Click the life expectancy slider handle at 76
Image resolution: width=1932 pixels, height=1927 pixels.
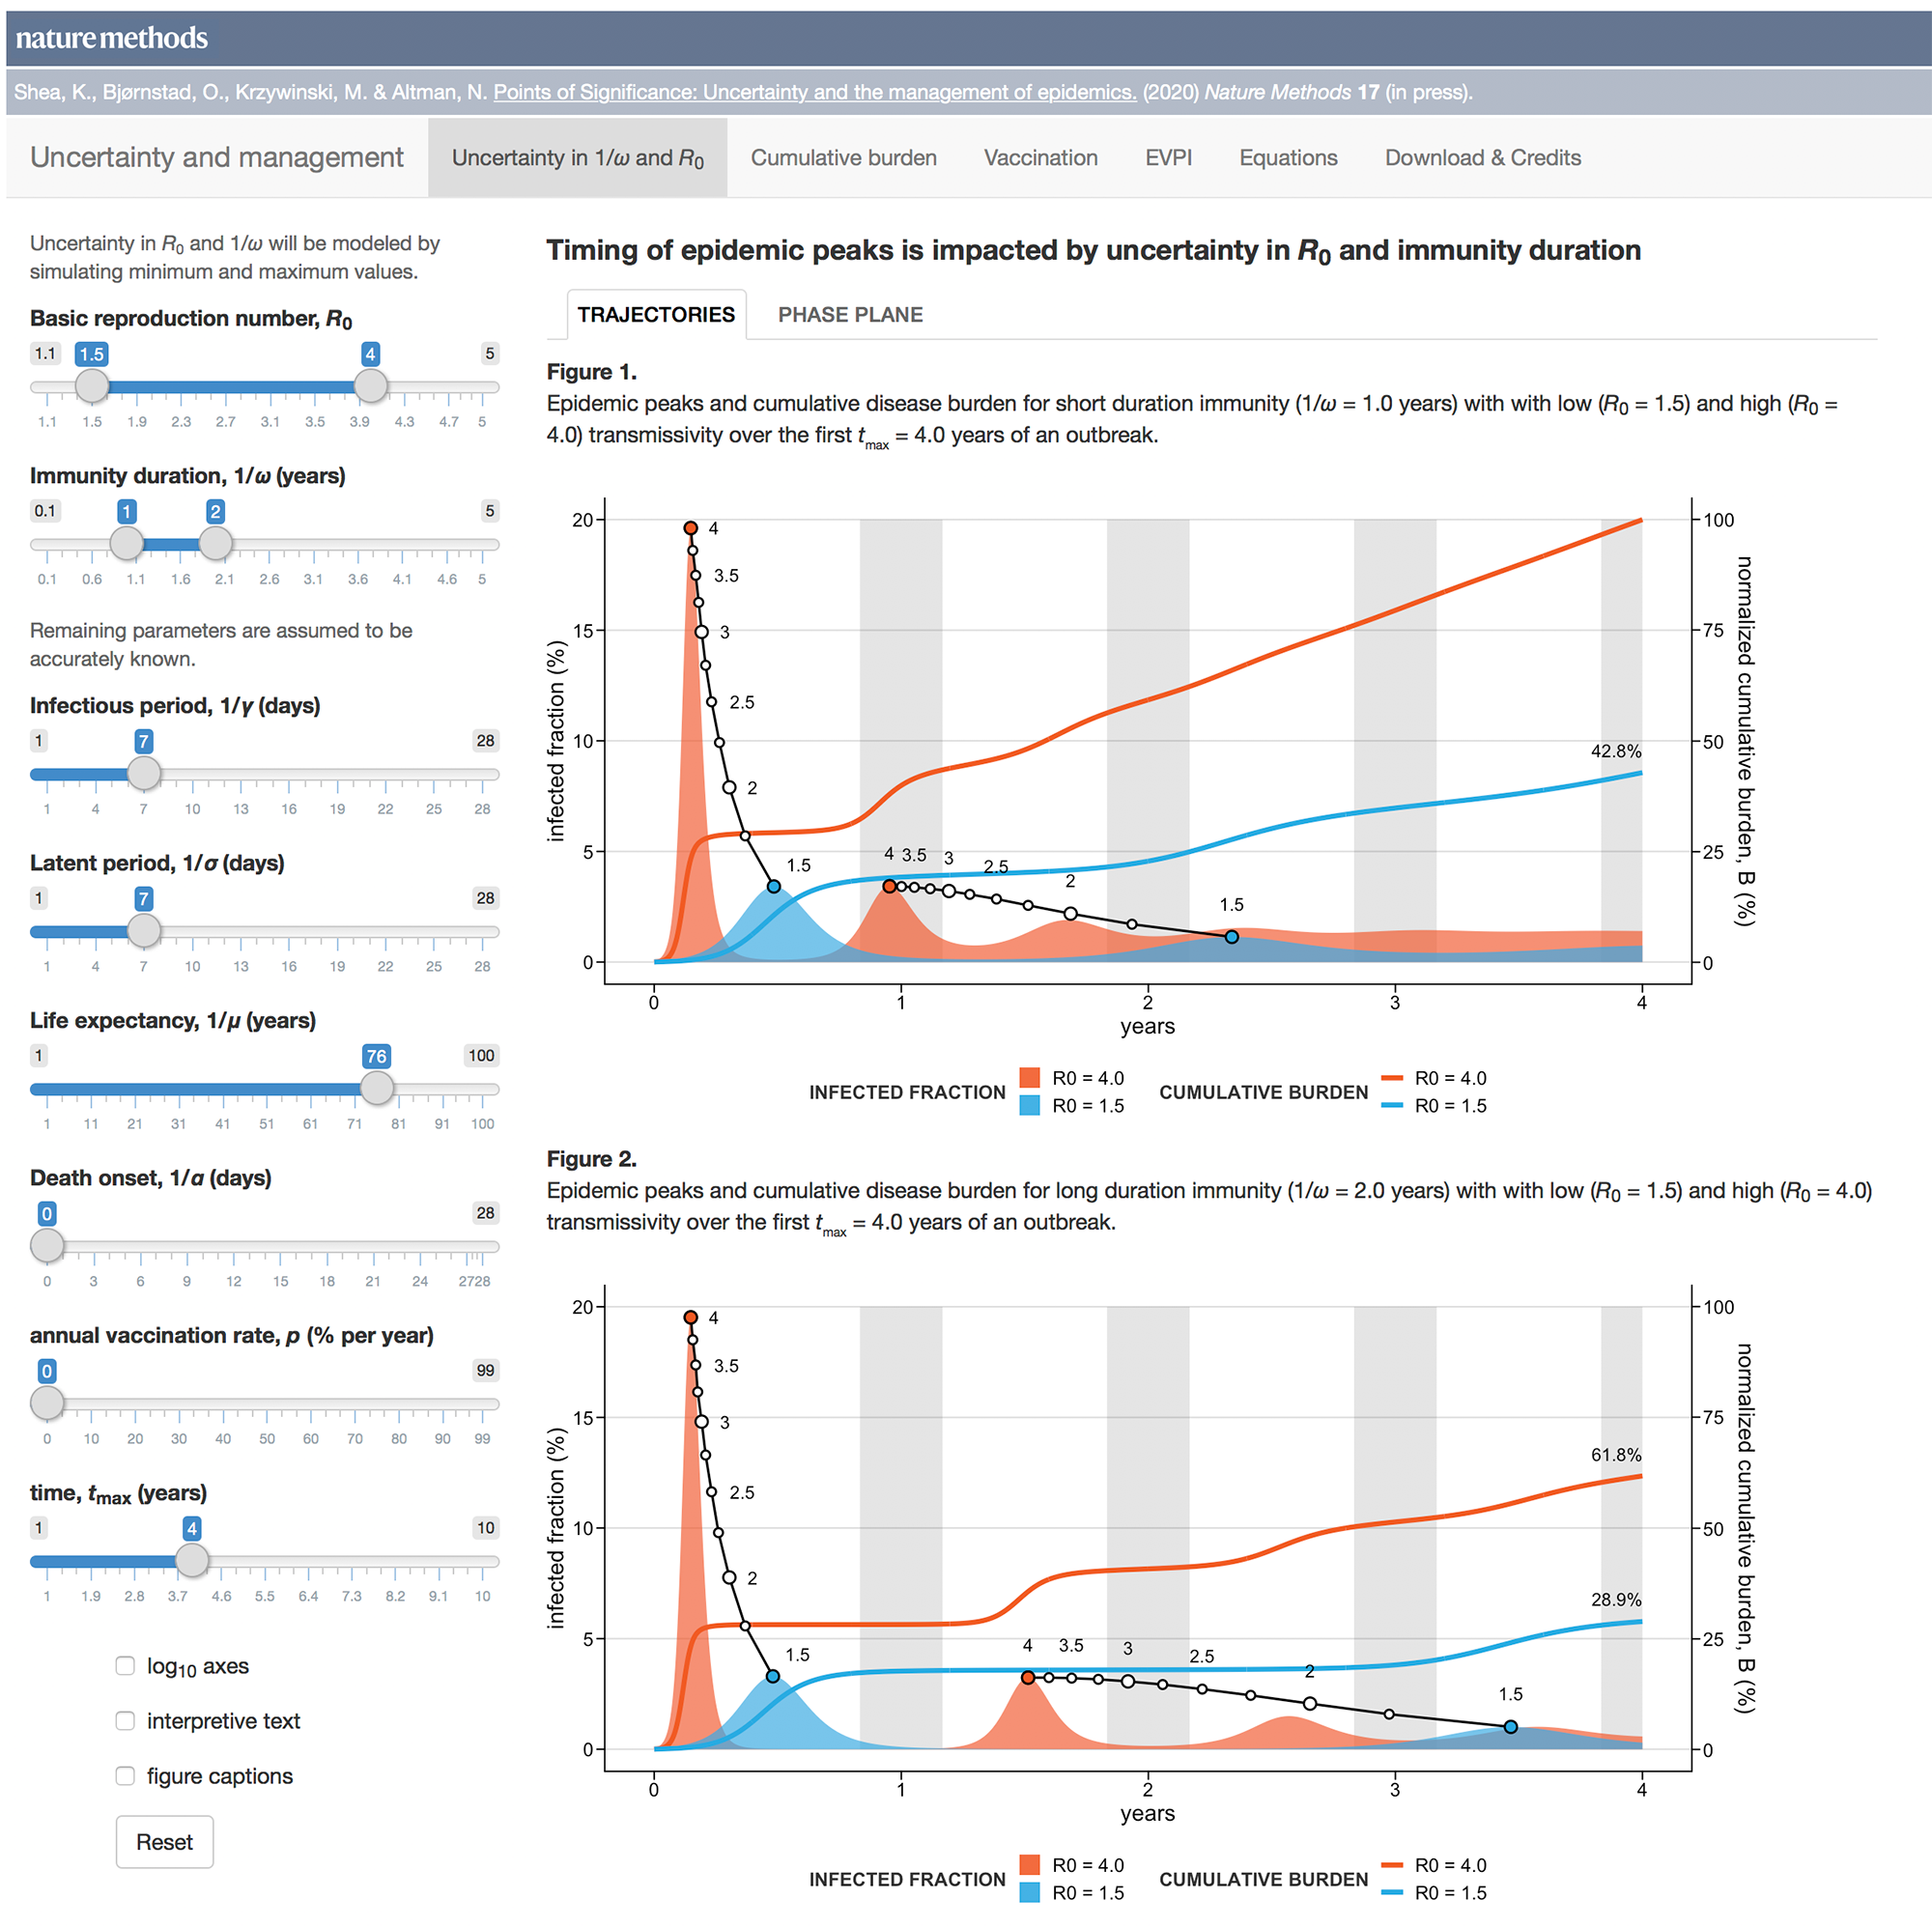(376, 1087)
